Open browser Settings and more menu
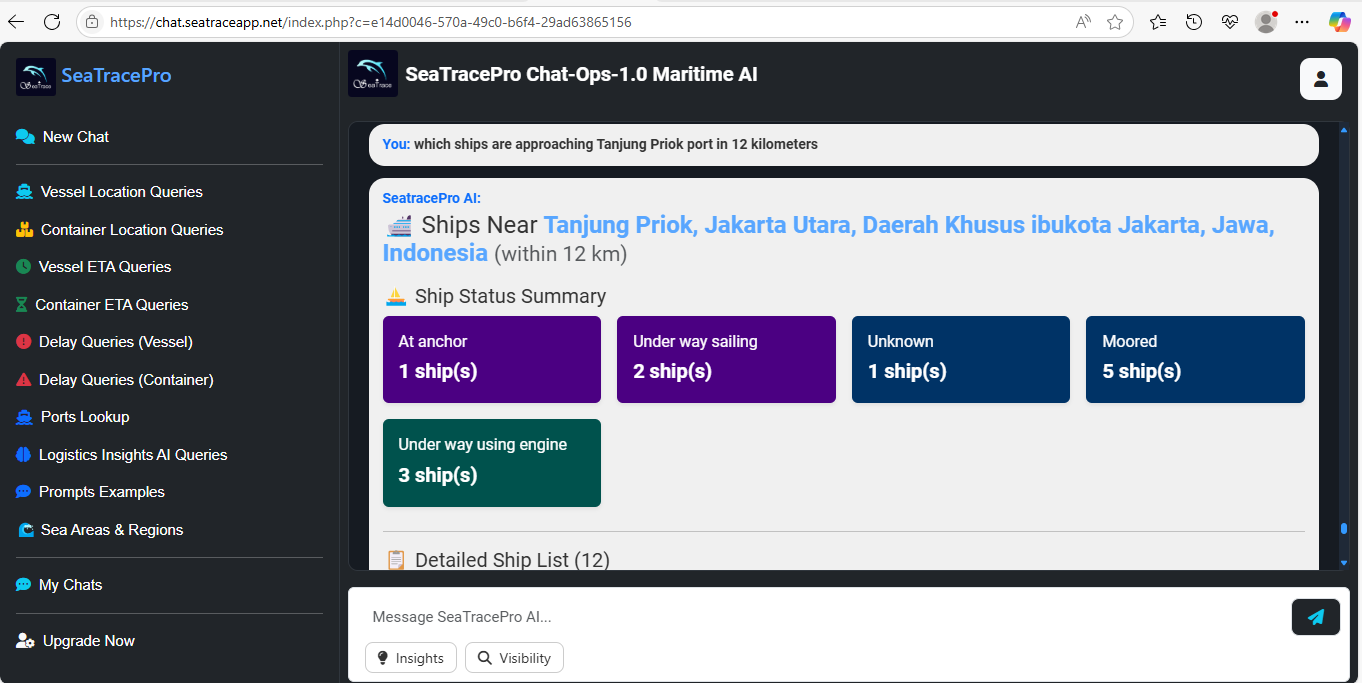Screen dimensions: 1362x683 1302,22
